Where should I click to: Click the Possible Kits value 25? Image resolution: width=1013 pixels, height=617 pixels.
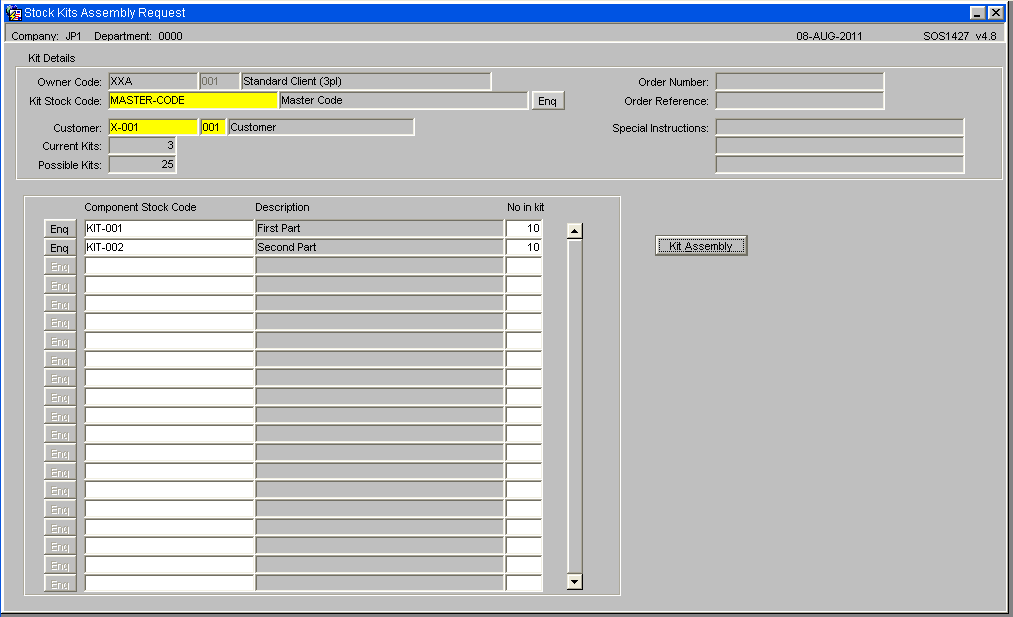click(x=142, y=164)
